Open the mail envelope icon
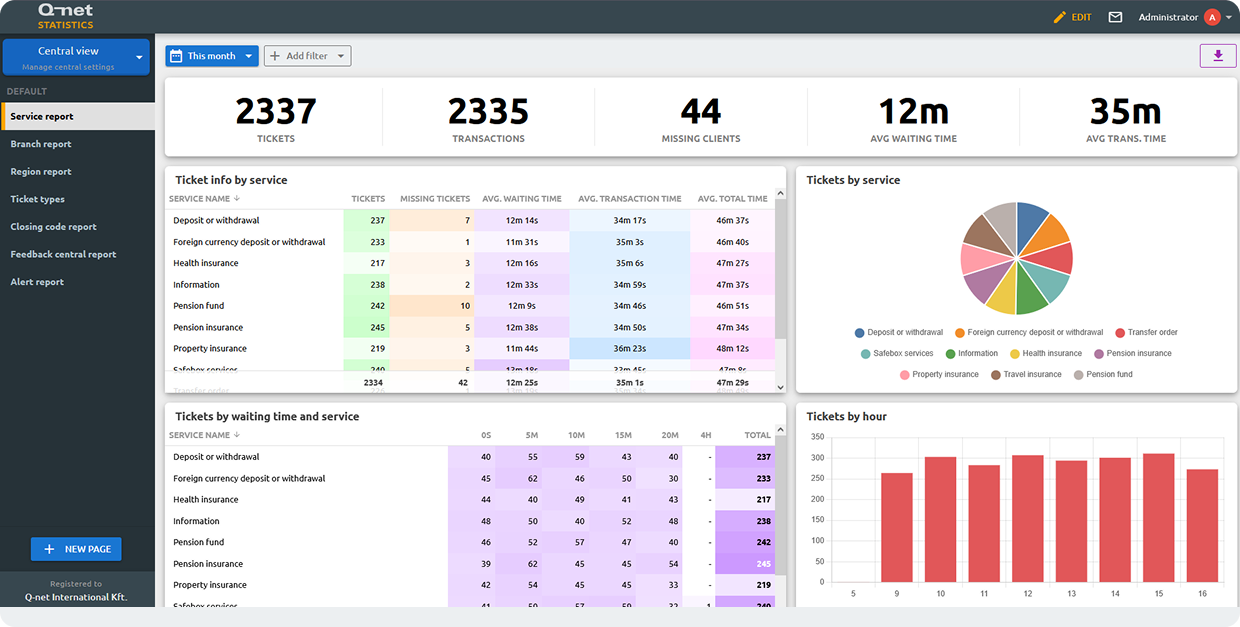1240x627 pixels. 1115,17
